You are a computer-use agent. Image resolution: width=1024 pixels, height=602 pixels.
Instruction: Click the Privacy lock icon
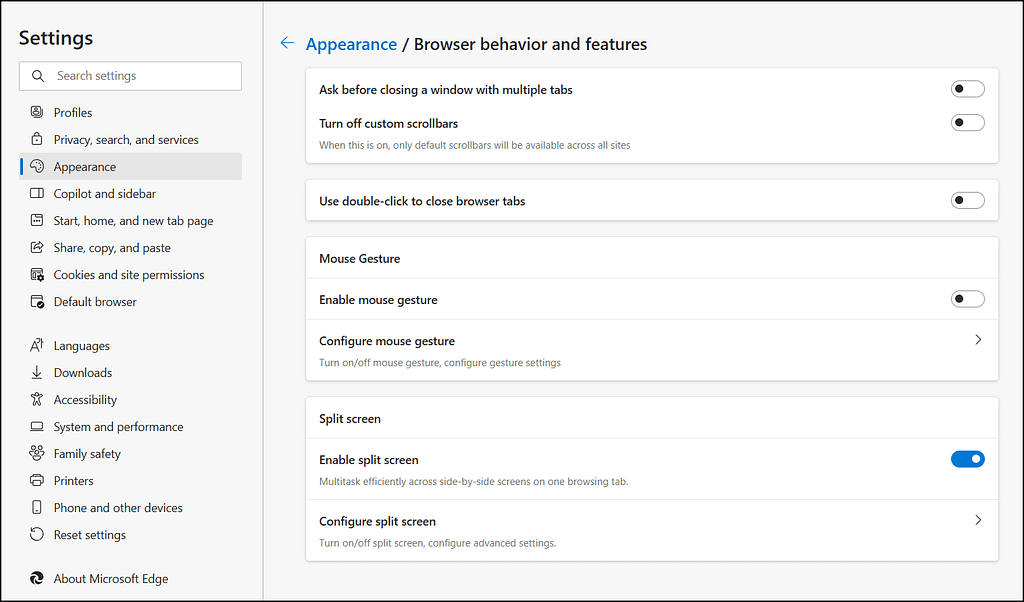(37, 140)
